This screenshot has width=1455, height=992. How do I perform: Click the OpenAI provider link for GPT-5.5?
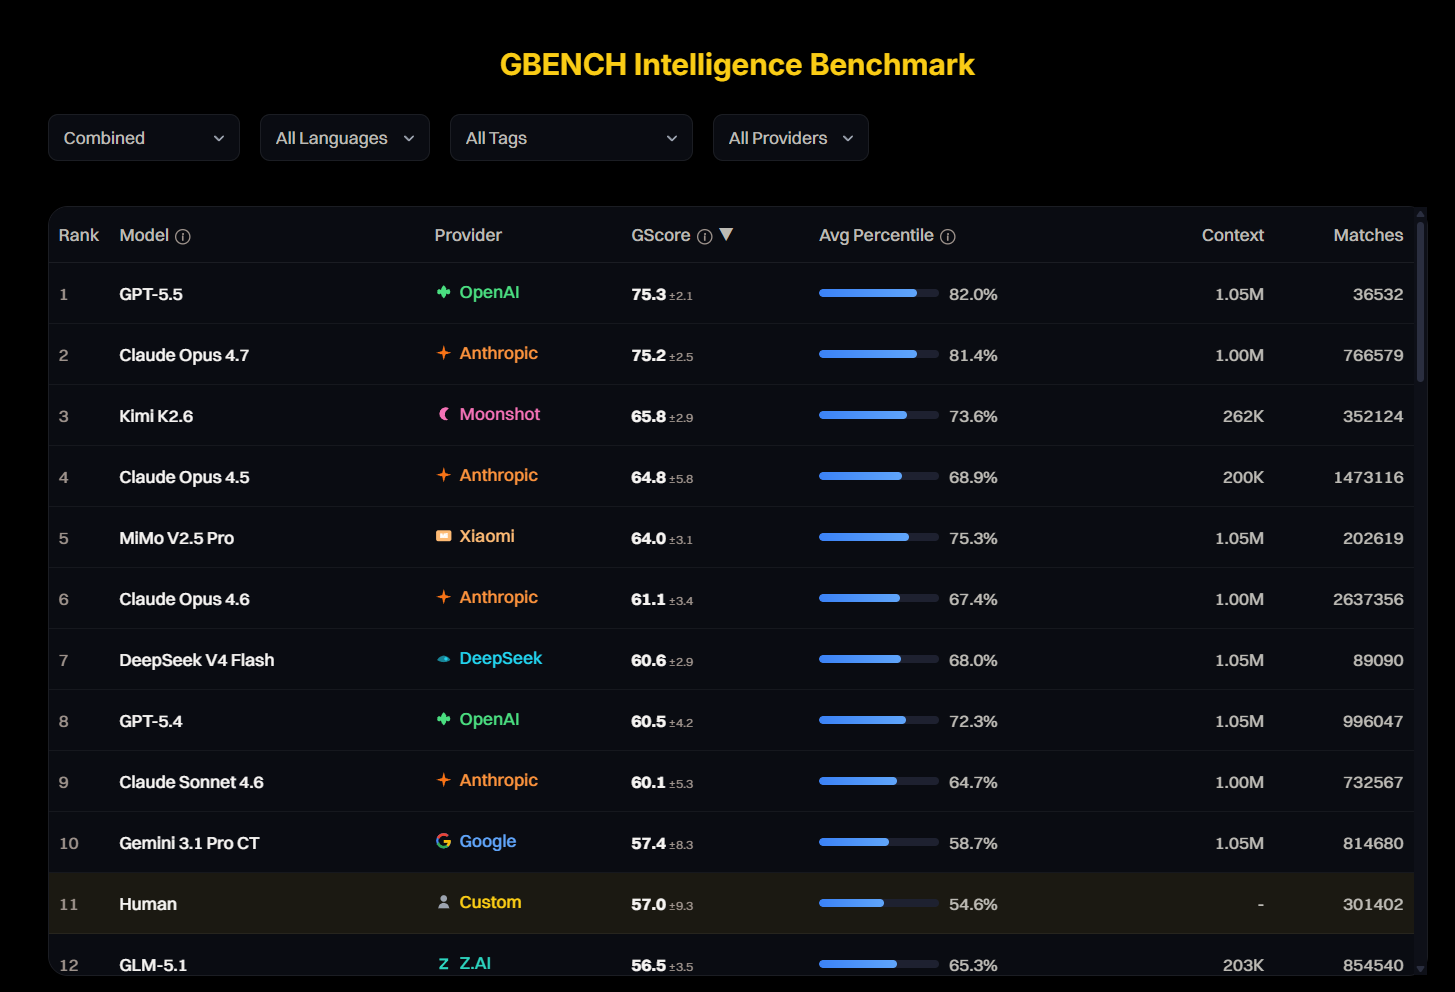click(489, 292)
